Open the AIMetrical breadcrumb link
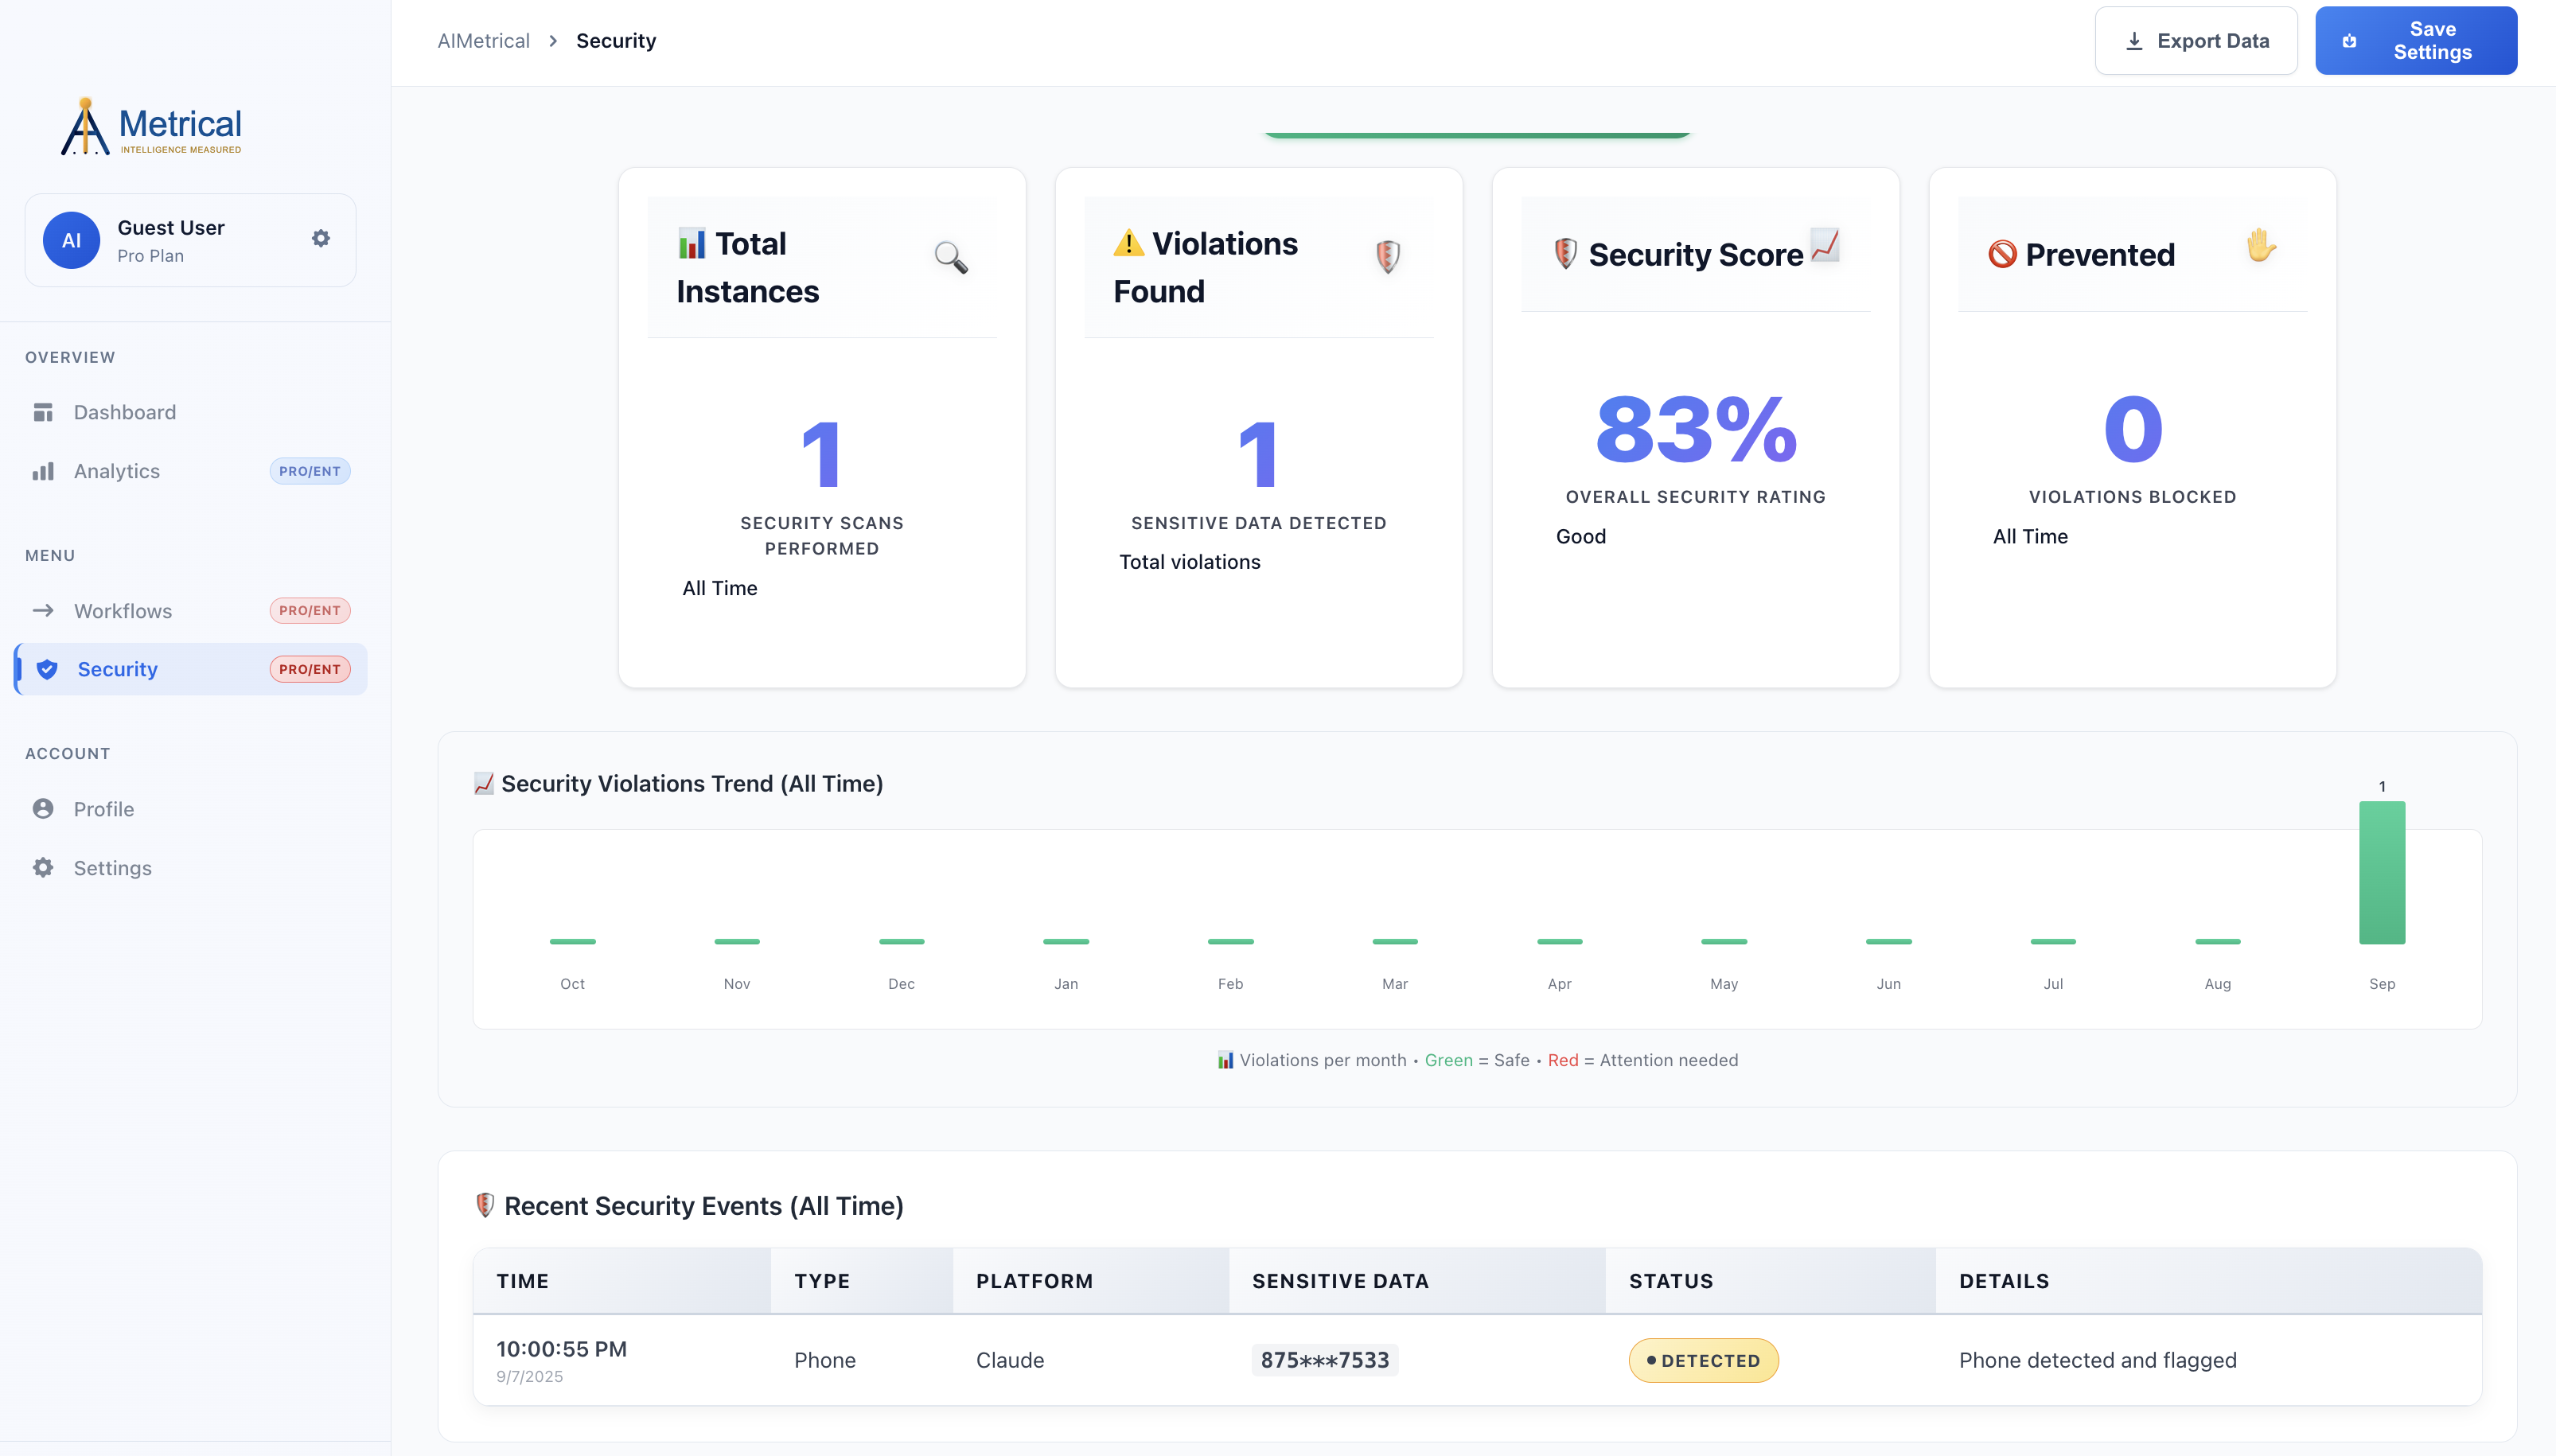The image size is (2556, 1456). point(484,40)
